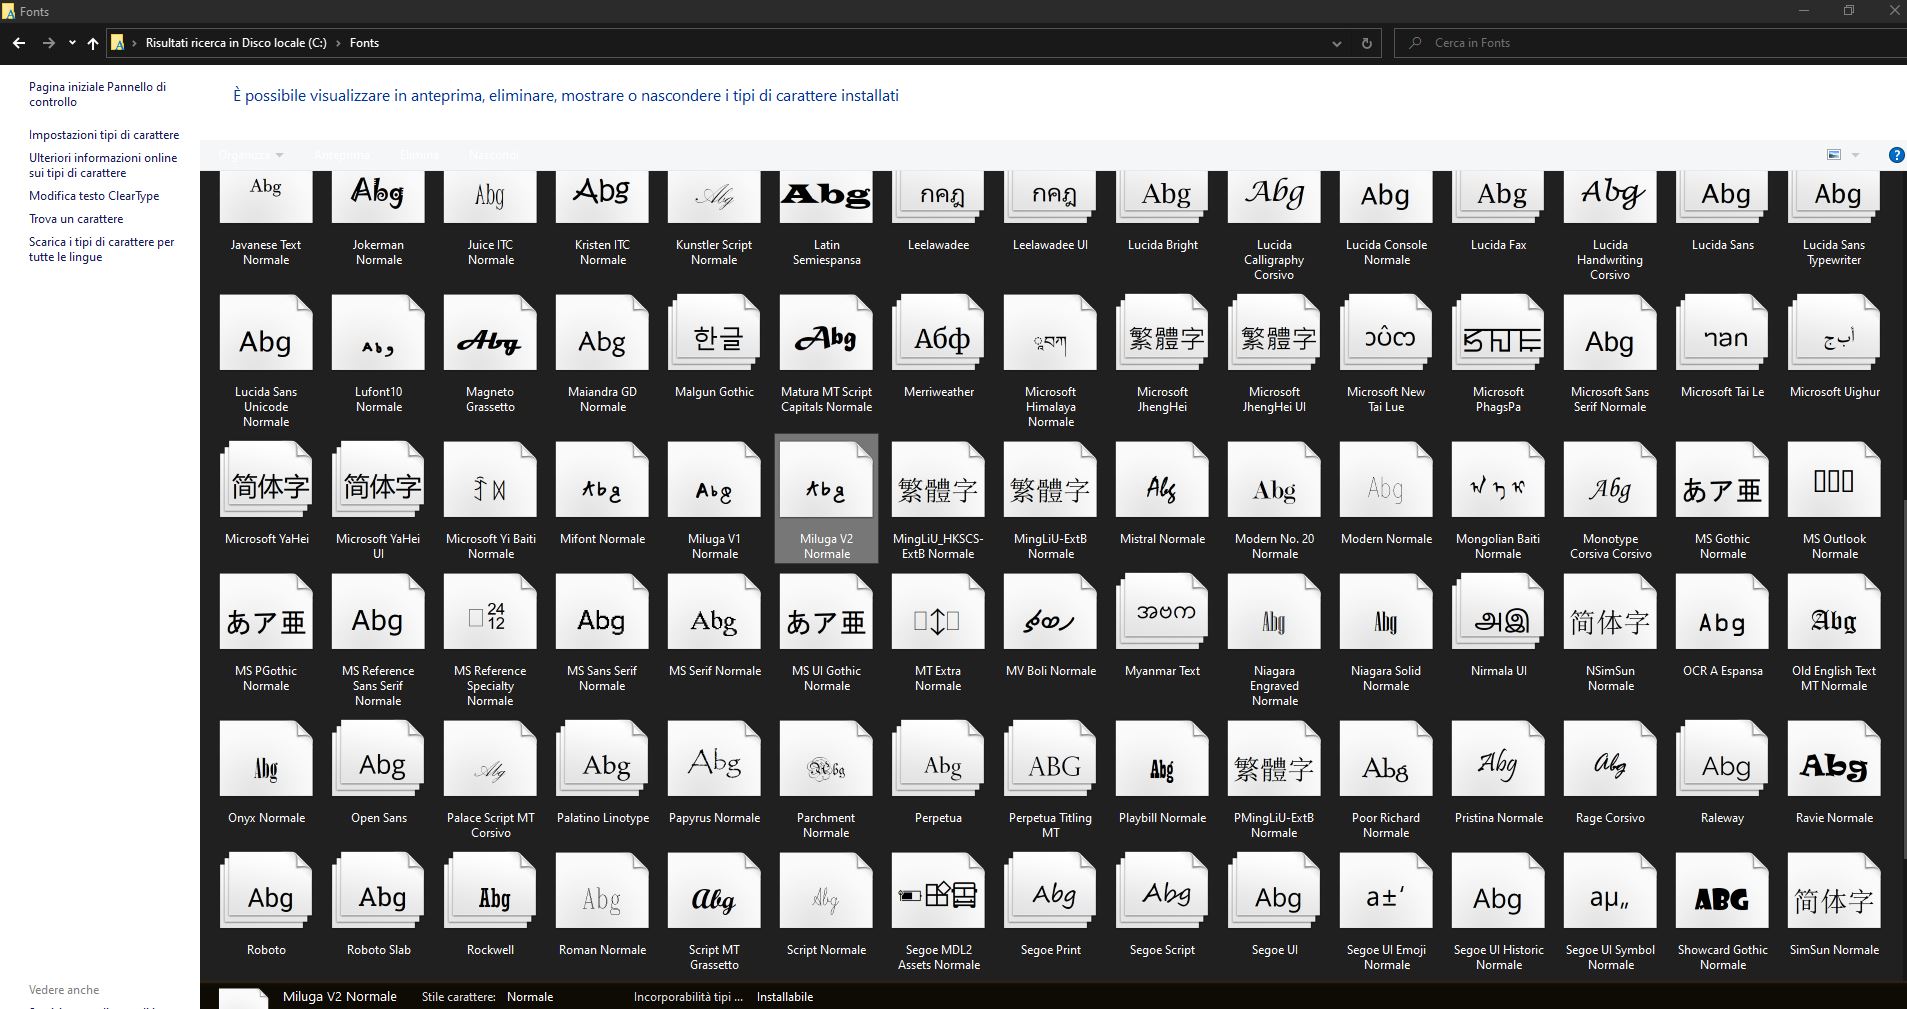Hide Miluga V2 using Nascondi
The image size is (1907, 1009).
click(x=493, y=155)
